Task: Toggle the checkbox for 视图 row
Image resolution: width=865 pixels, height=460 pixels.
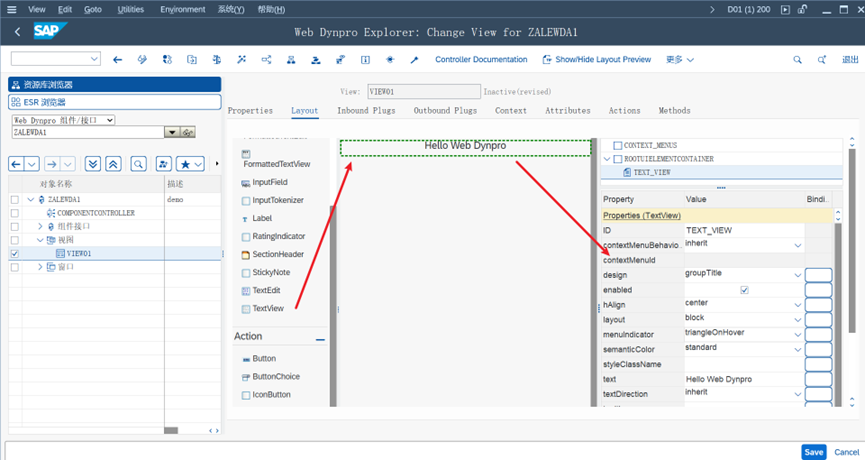Action: click(x=15, y=240)
